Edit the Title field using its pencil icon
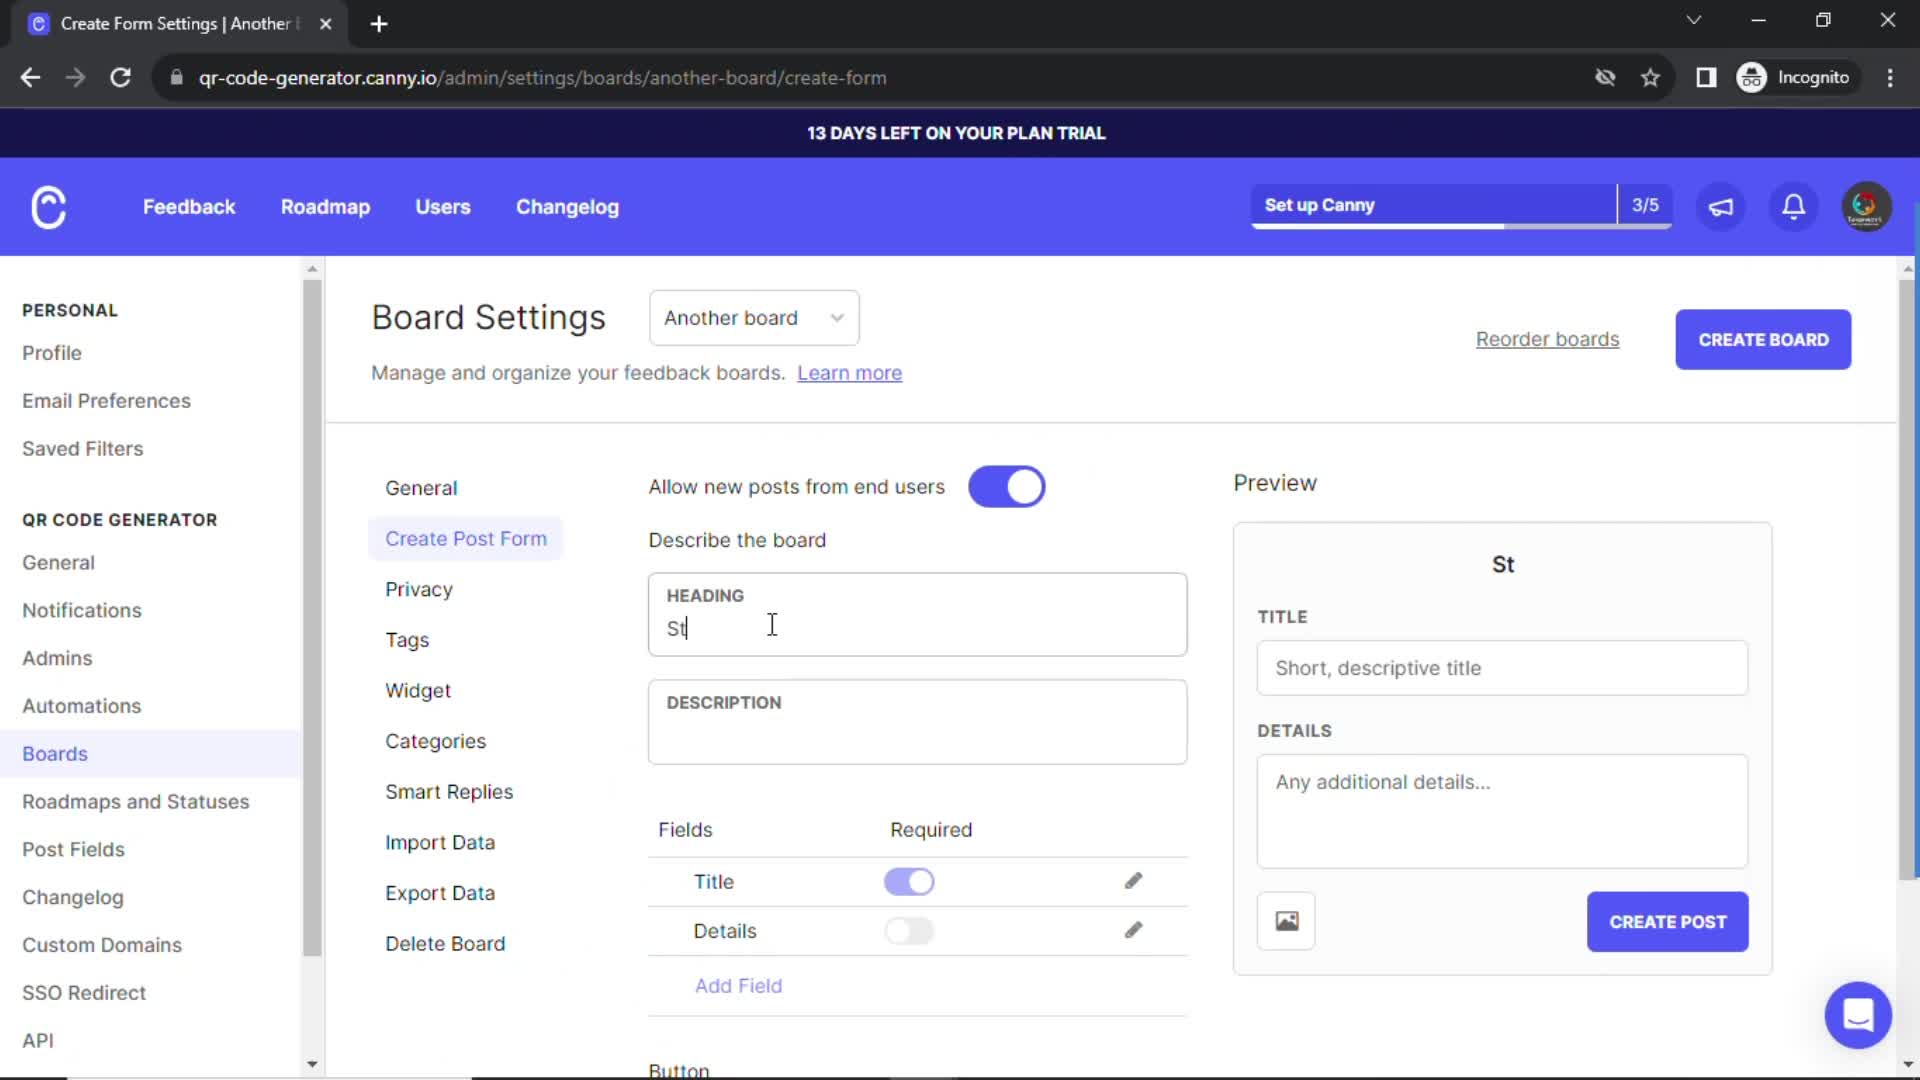 [1133, 881]
